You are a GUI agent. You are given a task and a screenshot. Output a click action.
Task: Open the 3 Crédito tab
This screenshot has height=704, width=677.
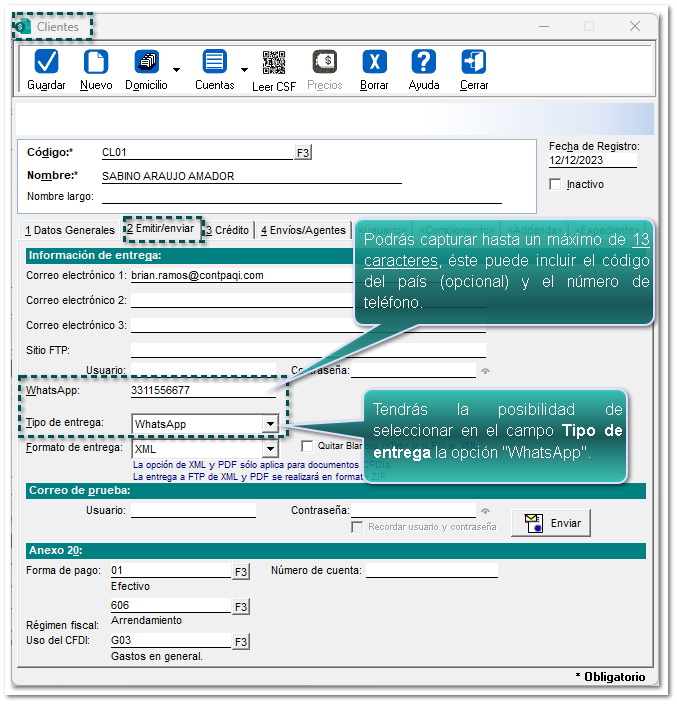click(228, 230)
